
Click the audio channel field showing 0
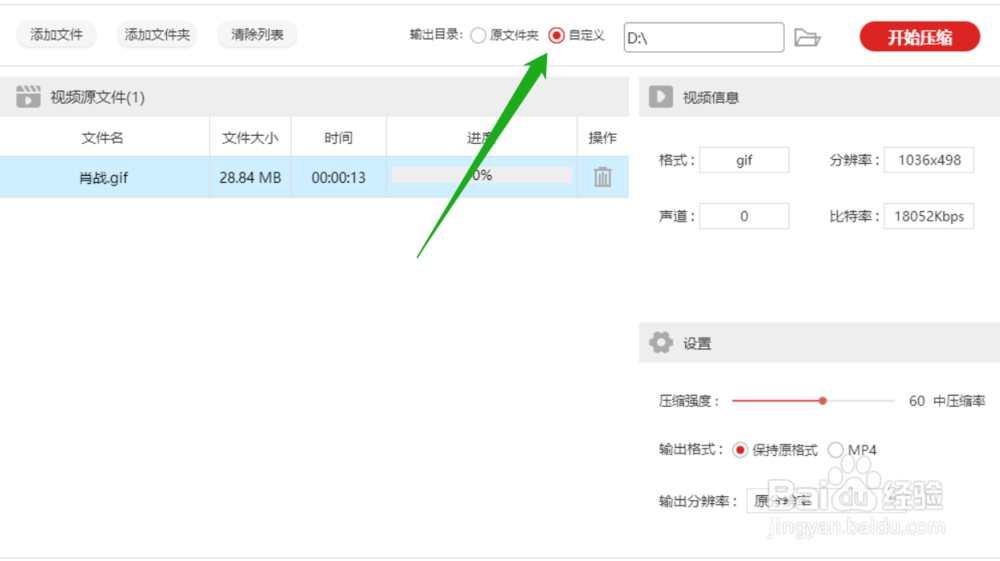click(x=744, y=216)
